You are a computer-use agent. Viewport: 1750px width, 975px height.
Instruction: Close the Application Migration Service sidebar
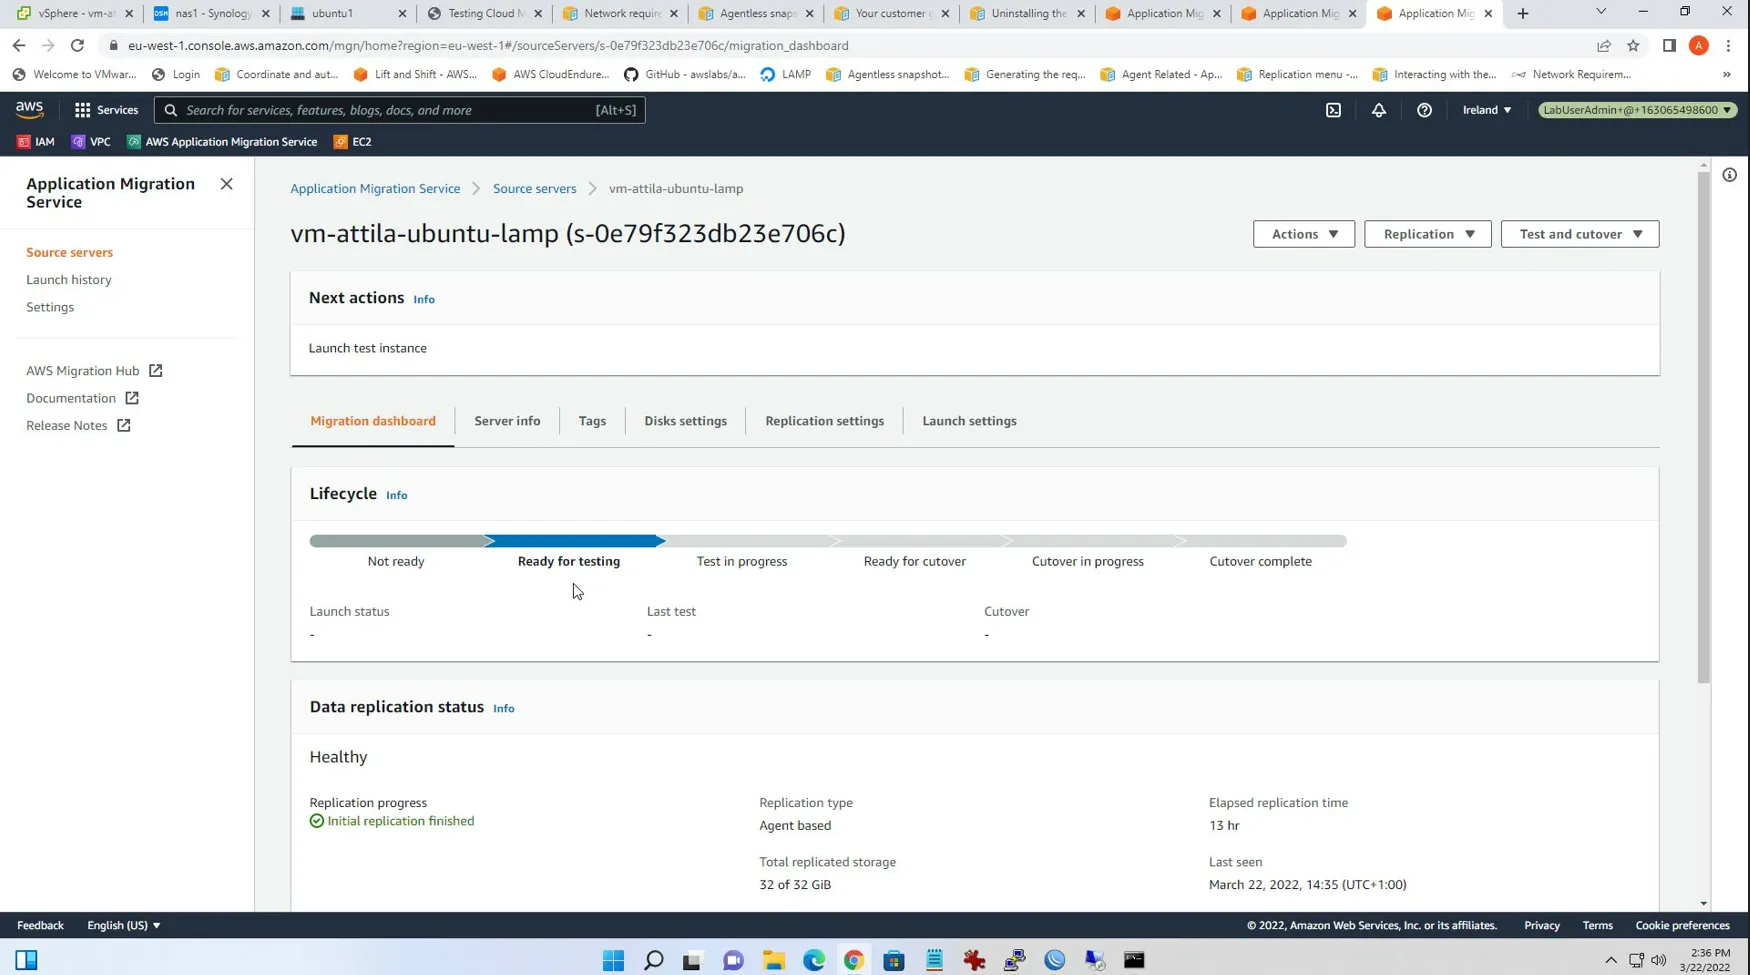(x=227, y=184)
